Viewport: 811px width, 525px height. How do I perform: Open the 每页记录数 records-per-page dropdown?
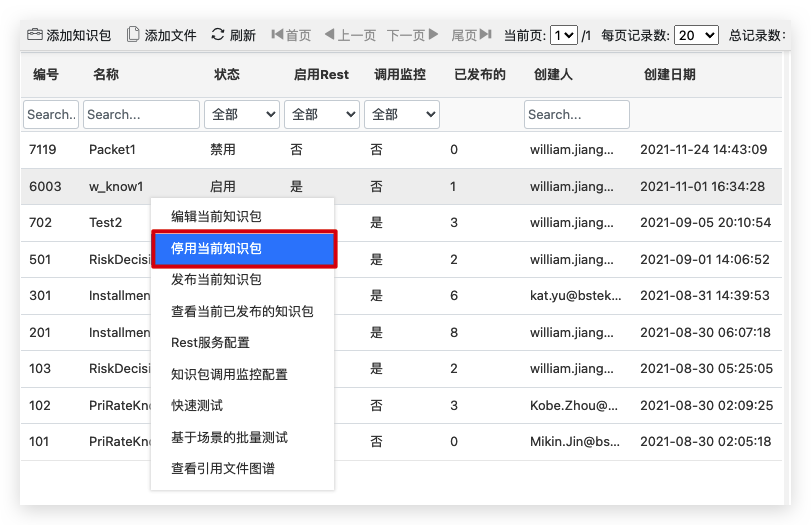(x=696, y=35)
